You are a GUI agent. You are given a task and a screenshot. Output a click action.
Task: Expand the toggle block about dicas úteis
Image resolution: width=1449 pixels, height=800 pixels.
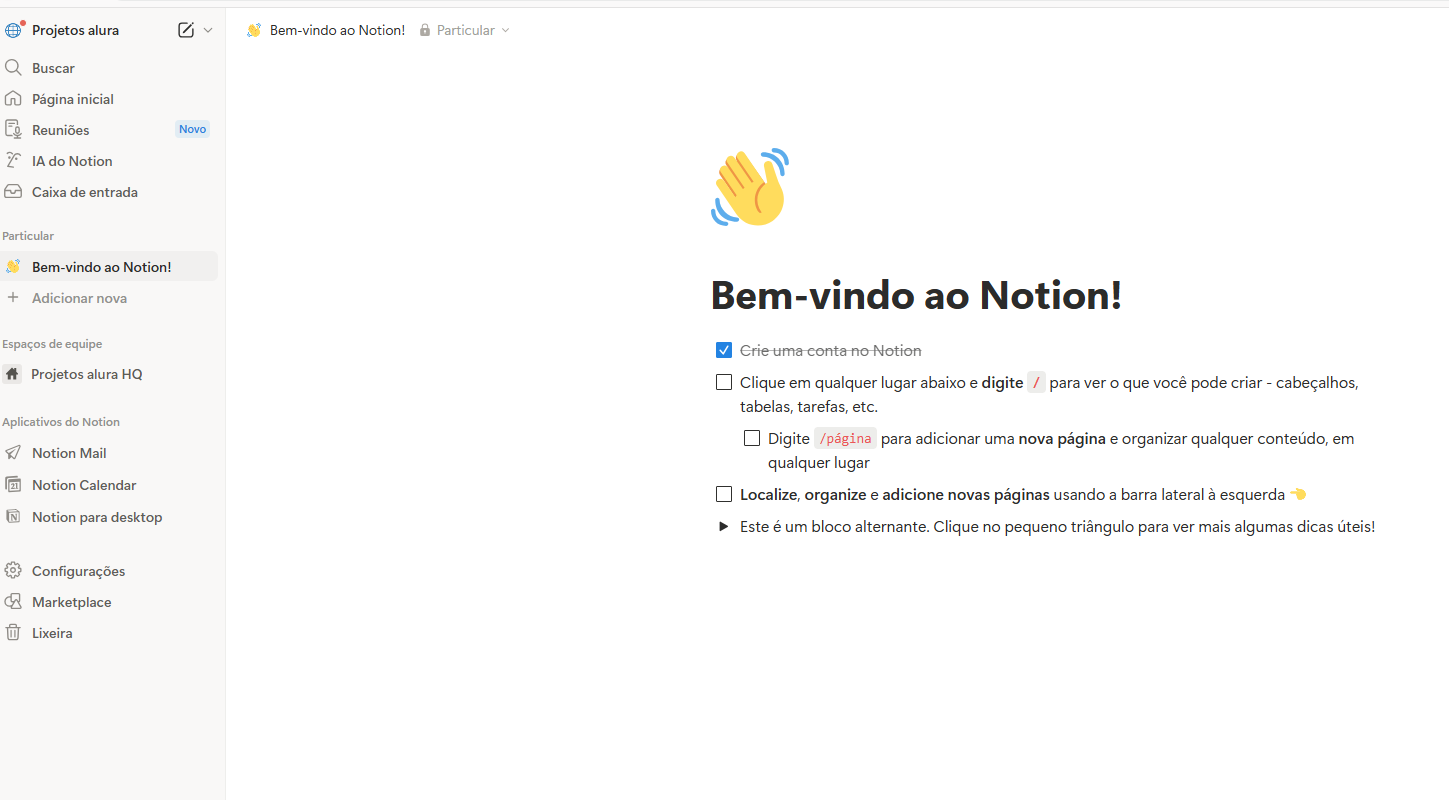723,525
